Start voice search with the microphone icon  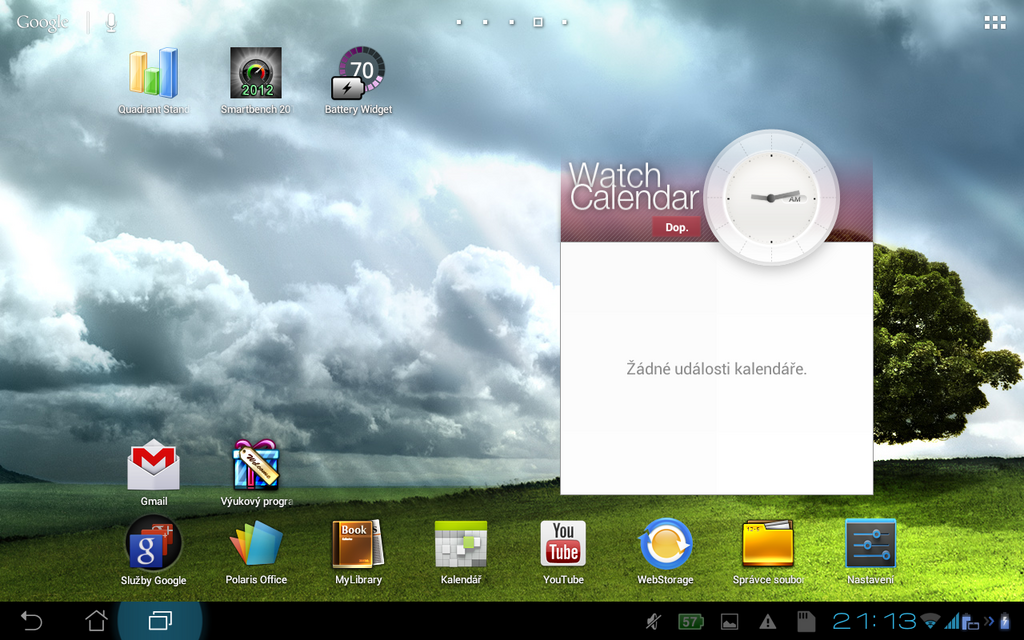tap(110, 21)
